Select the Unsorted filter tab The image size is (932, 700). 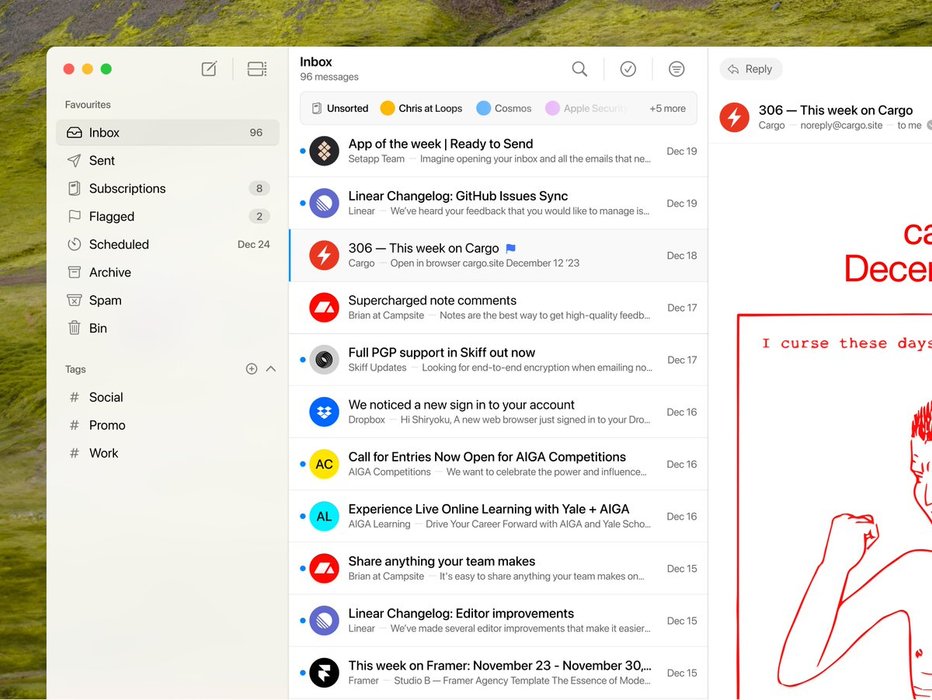[x=340, y=108]
